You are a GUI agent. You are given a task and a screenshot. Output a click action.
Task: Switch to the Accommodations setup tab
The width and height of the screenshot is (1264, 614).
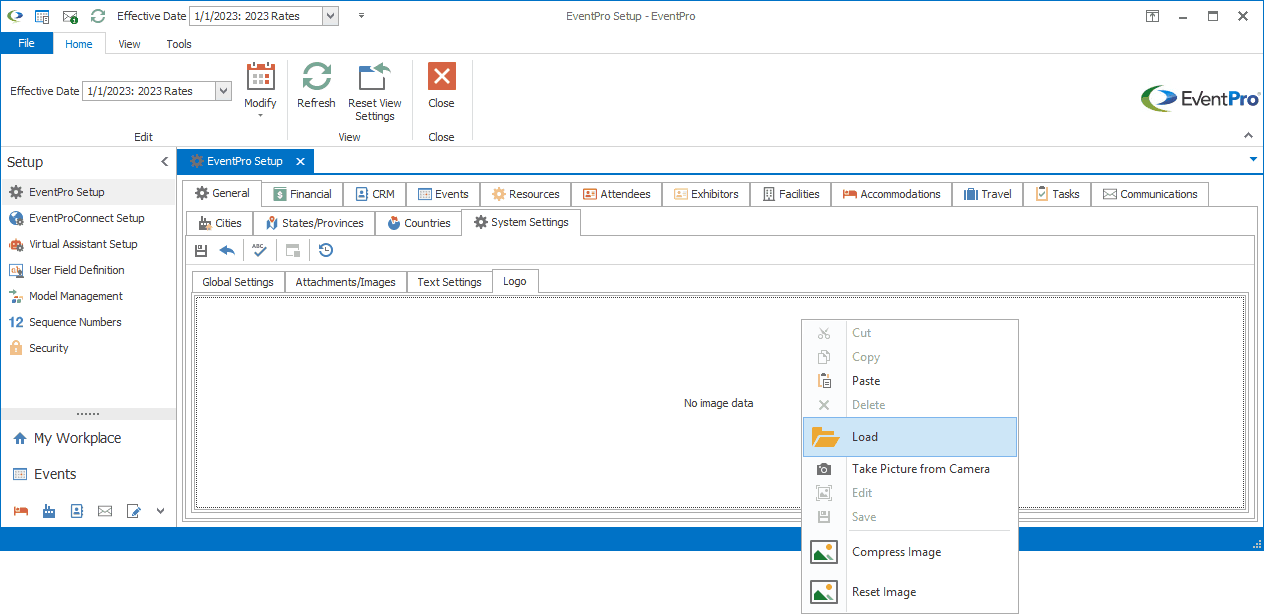pos(891,194)
